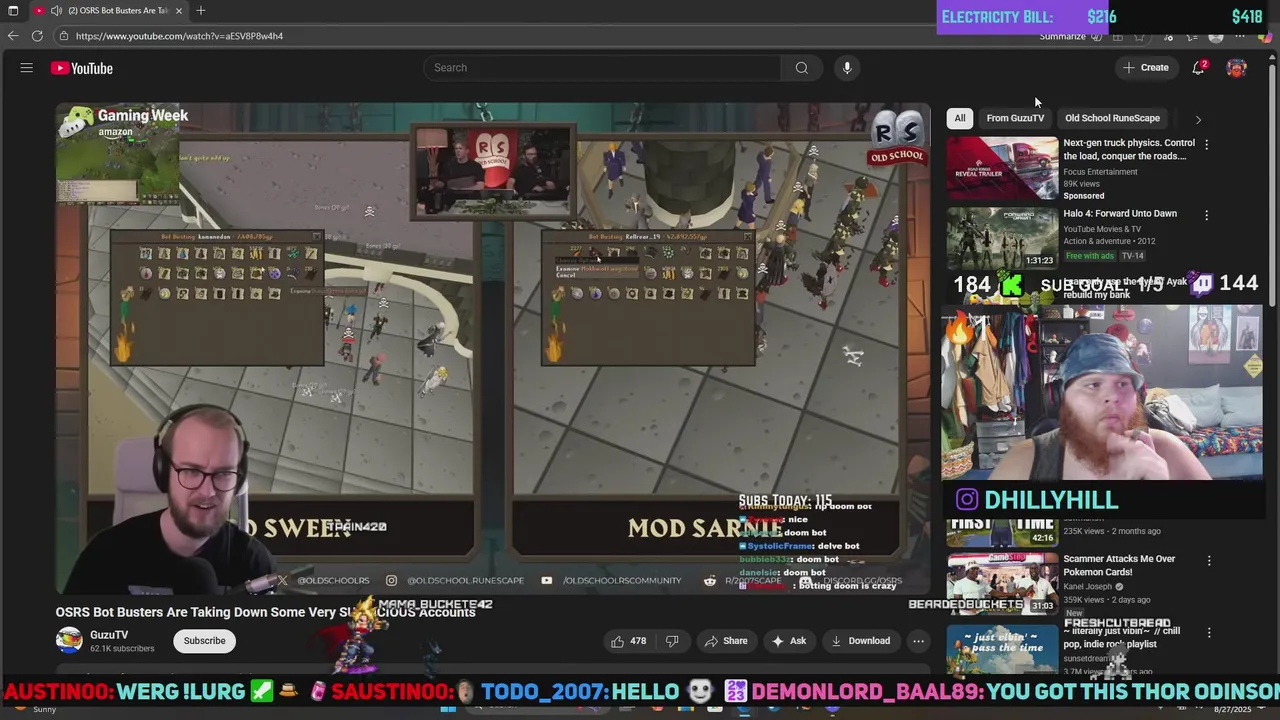Dislike the video
Image resolution: width=1280 pixels, height=720 pixels.
pyautogui.click(x=672, y=641)
